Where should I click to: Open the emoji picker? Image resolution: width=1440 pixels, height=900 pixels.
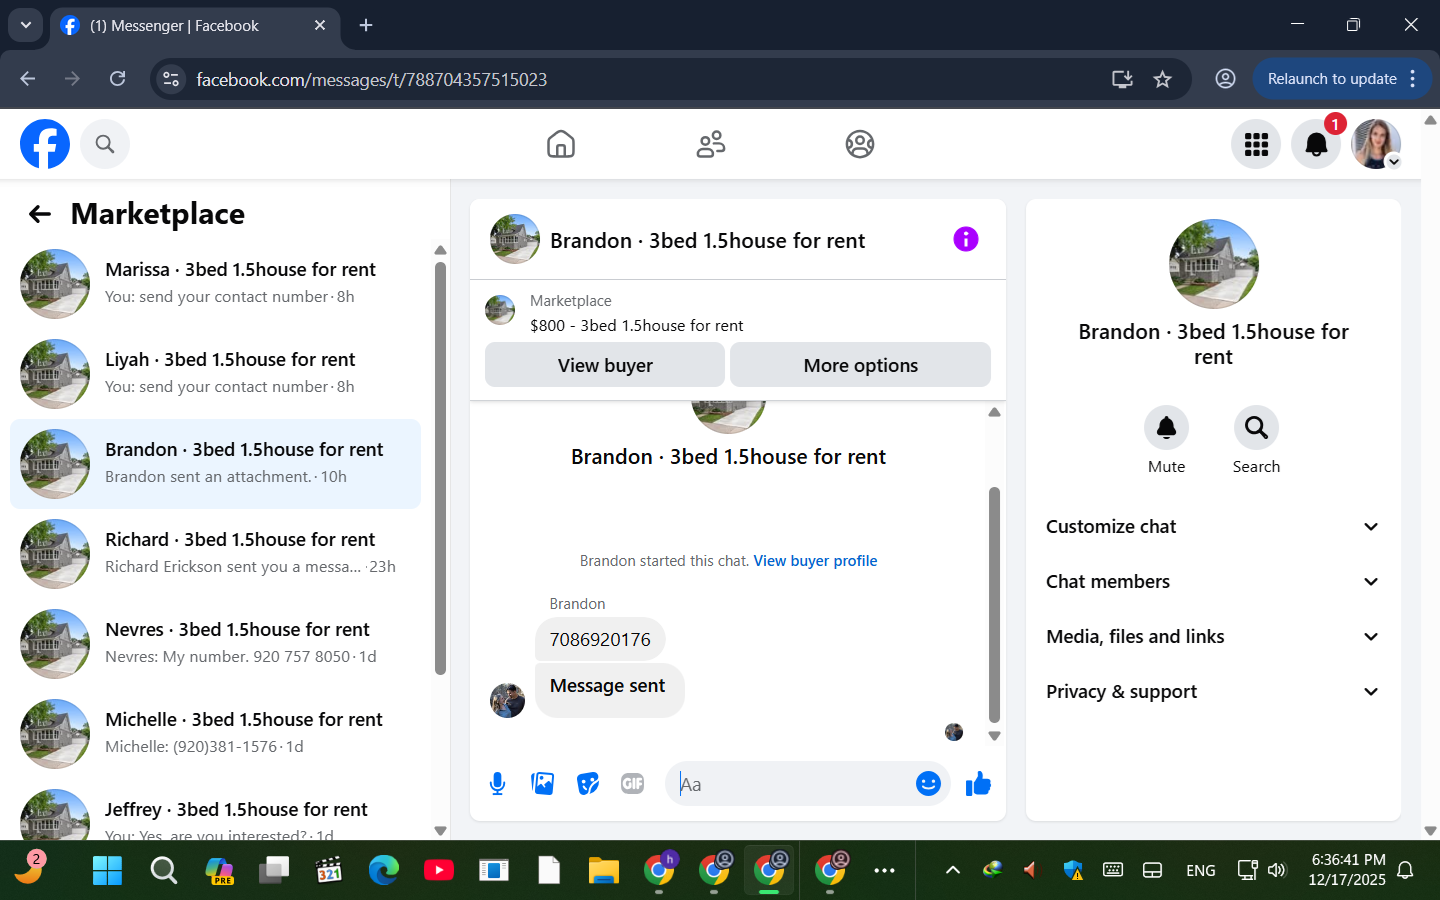[x=928, y=784]
